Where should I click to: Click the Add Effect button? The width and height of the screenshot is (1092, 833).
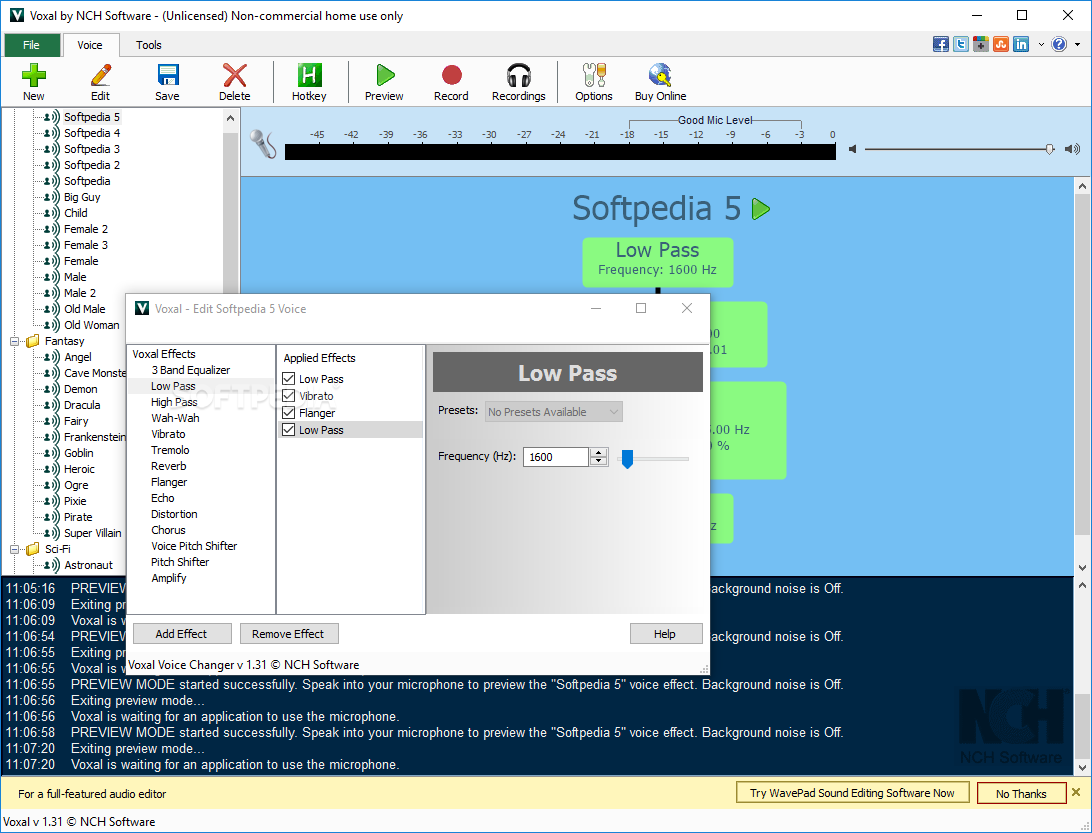point(181,634)
